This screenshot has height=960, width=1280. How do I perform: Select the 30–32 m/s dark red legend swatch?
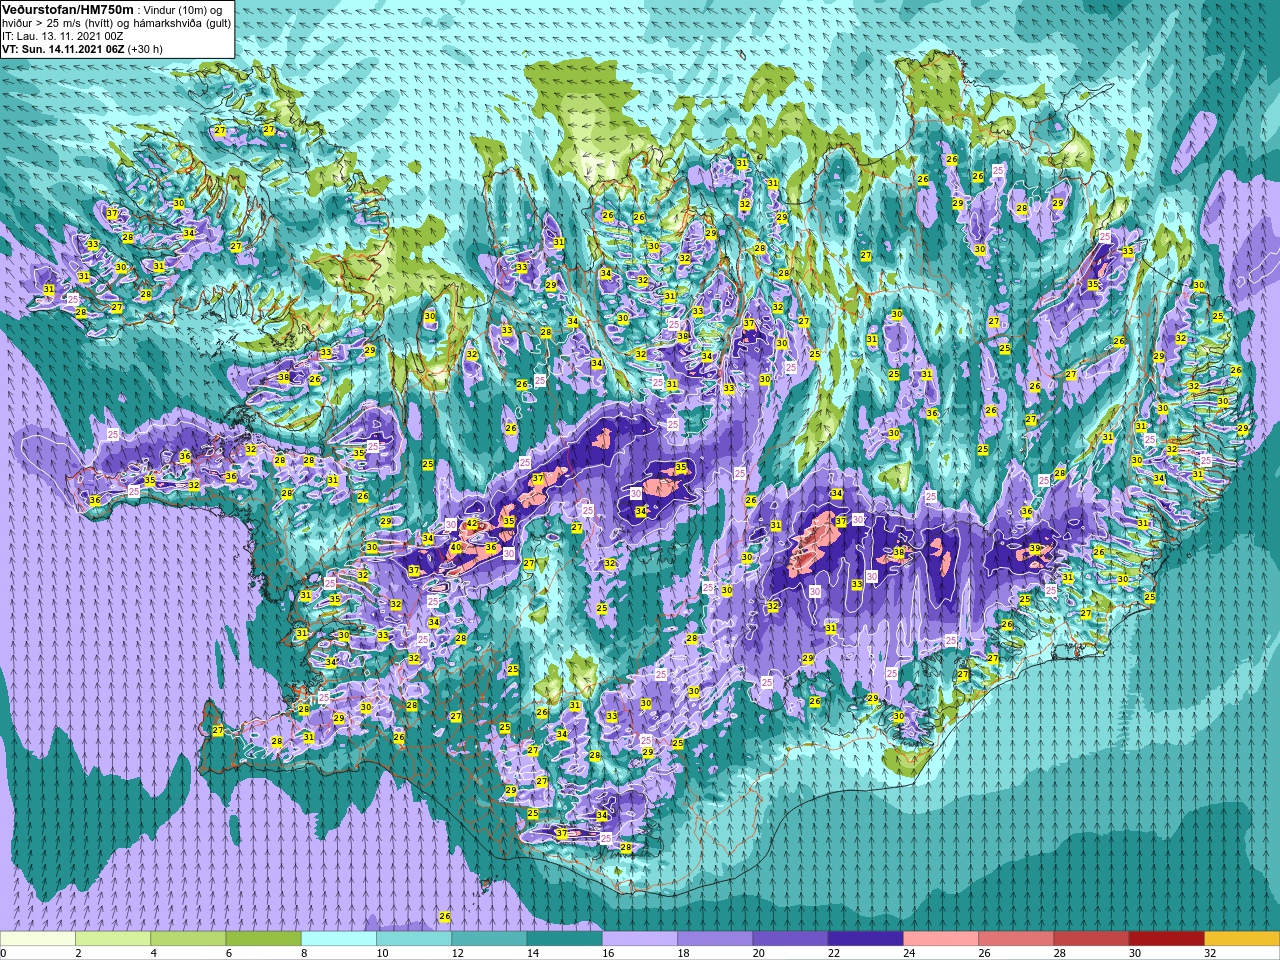[1166, 939]
